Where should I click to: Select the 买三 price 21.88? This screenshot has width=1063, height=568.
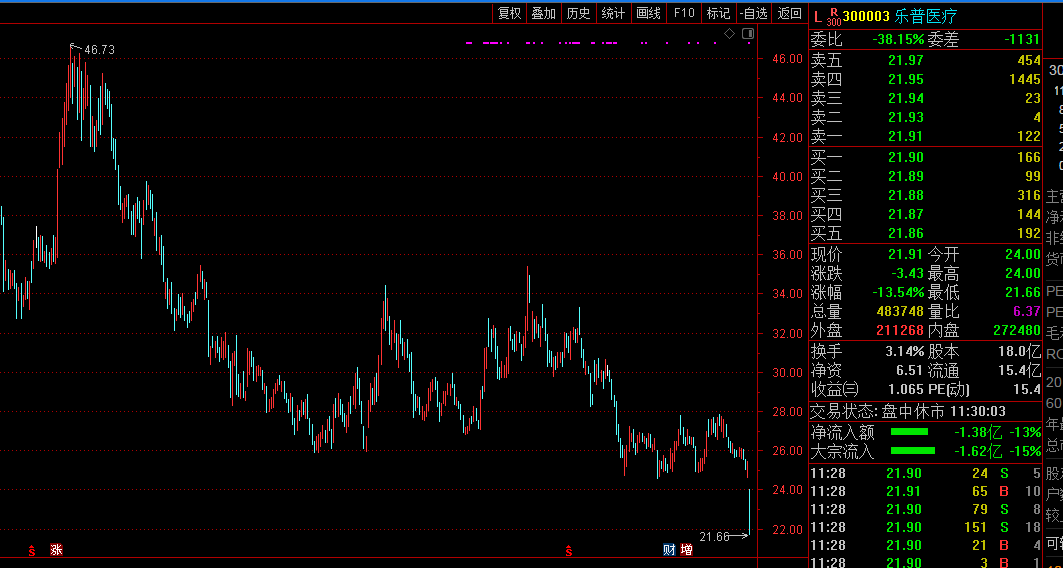pyautogui.click(x=906, y=195)
